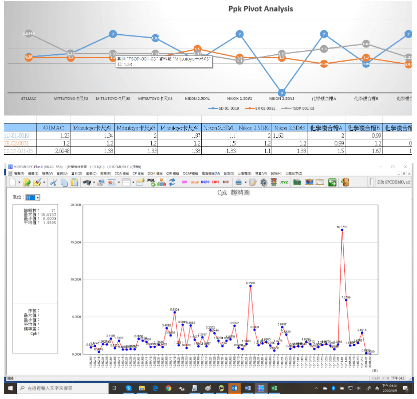The width and height of the screenshot is (417, 399).
Task: Open Google Chrome from the taskbar
Action: tap(168, 388)
